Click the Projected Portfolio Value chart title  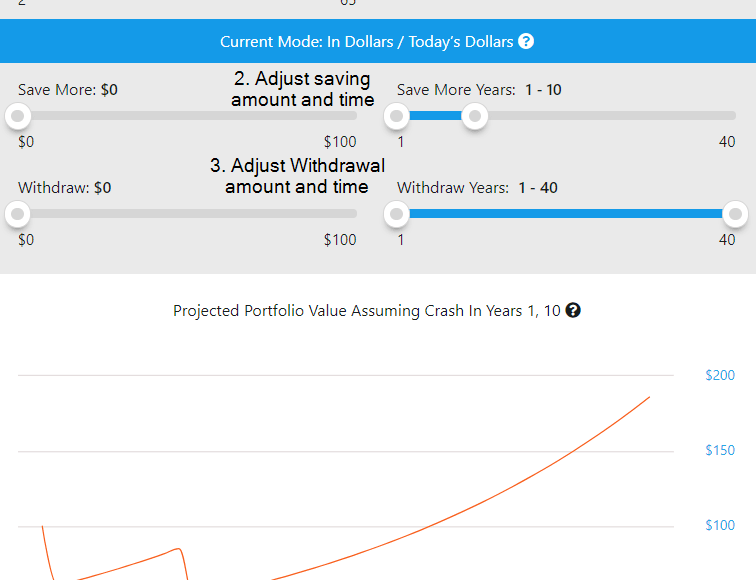tap(366, 311)
